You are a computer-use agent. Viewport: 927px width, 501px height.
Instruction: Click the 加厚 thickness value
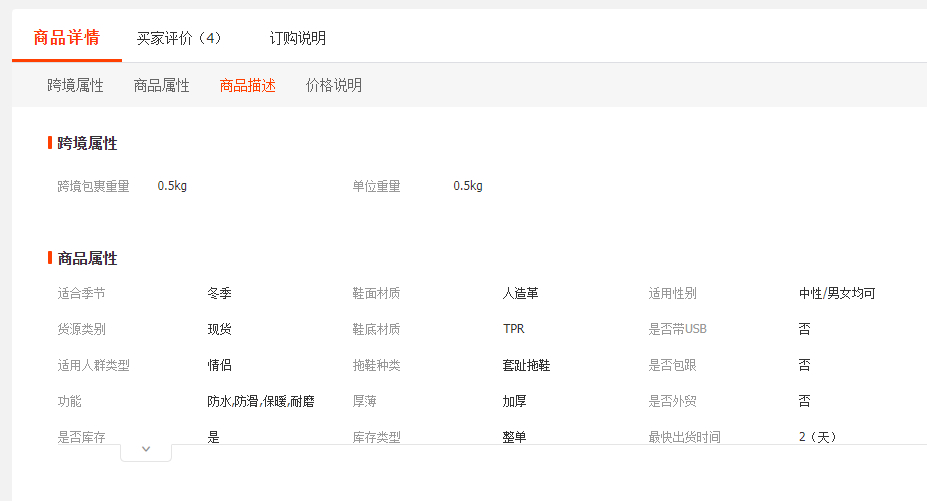[514, 401]
